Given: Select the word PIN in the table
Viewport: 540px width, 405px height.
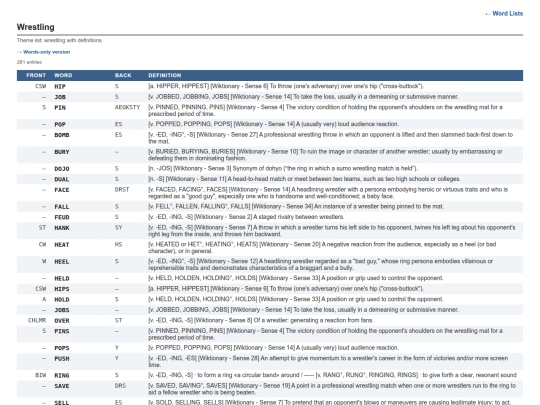Looking at the screenshot, I should click(60, 107).
